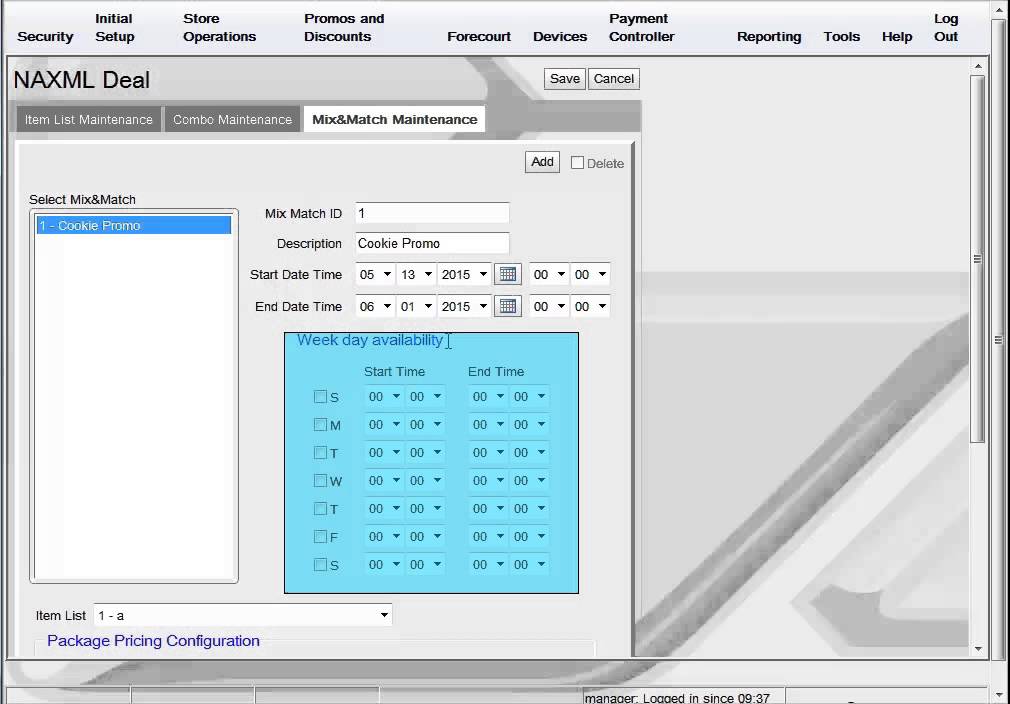Image resolution: width=1010 pixels, height=704 pixels.
Task: Click the Package Pricing Configuration heading
Action: tap(153, 641)
